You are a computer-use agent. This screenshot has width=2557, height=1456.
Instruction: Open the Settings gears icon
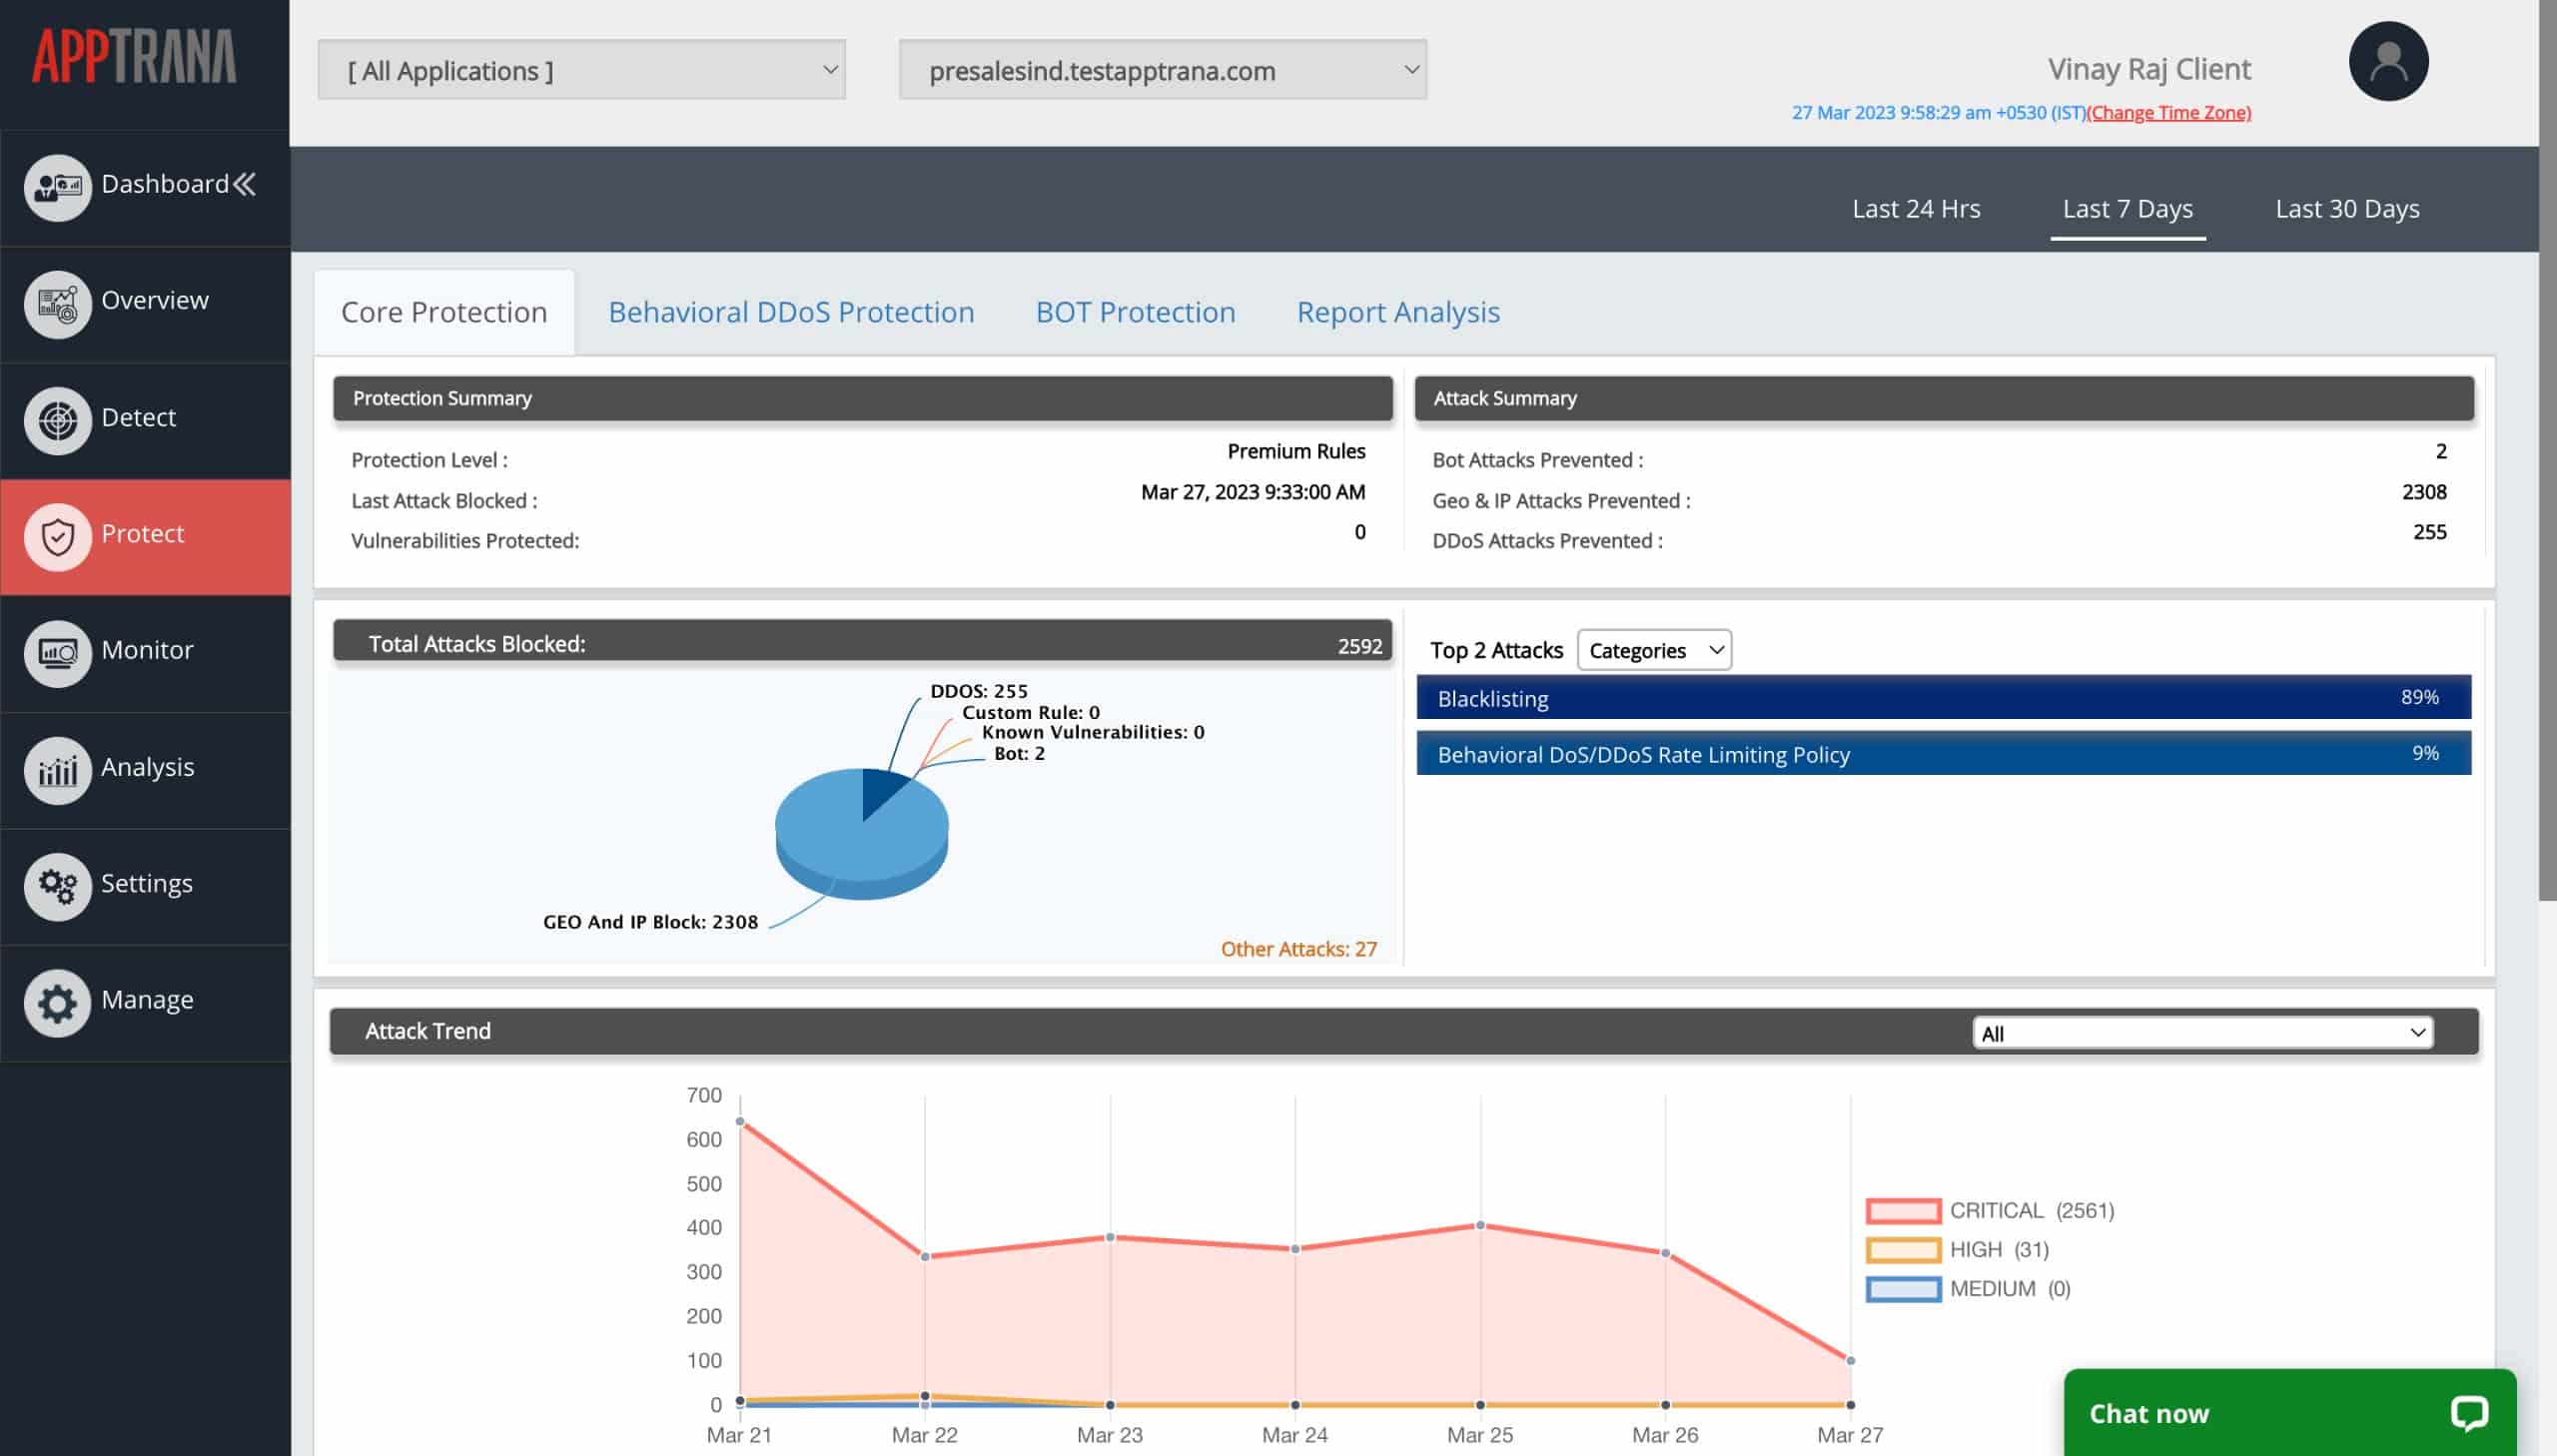(x=57, y=886)
